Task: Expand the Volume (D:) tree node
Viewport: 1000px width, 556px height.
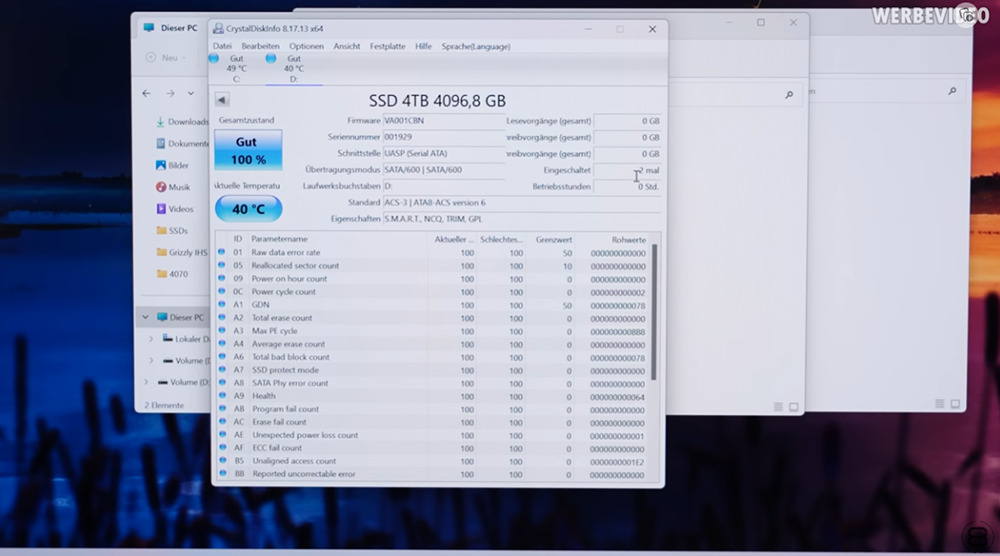Action: [x=146, y=382]
